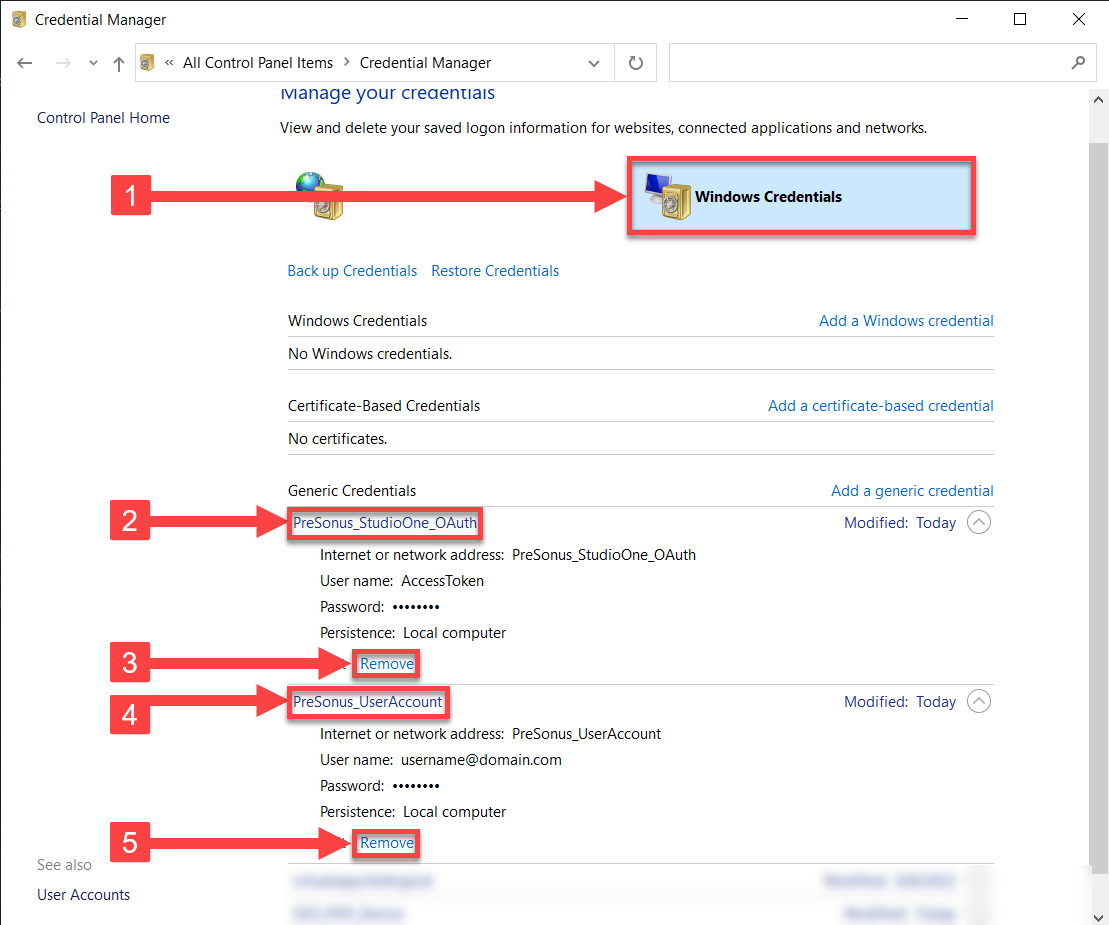Image resolution: width=1109 pixels, height=925 pixels.
Task: Go back with the Back arrow
Action: pos(25,63)
